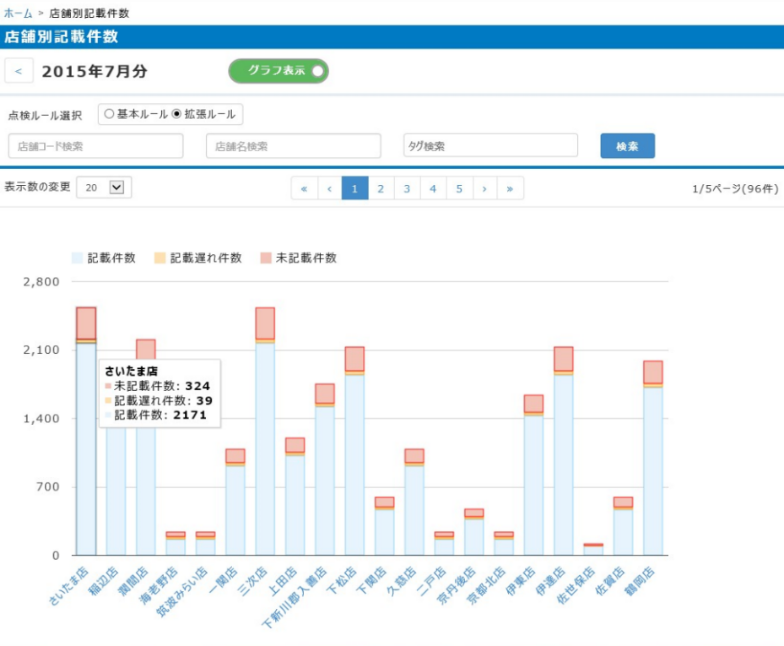
Task: Click the さいたま店 axis label
Action: pos(69,586)
